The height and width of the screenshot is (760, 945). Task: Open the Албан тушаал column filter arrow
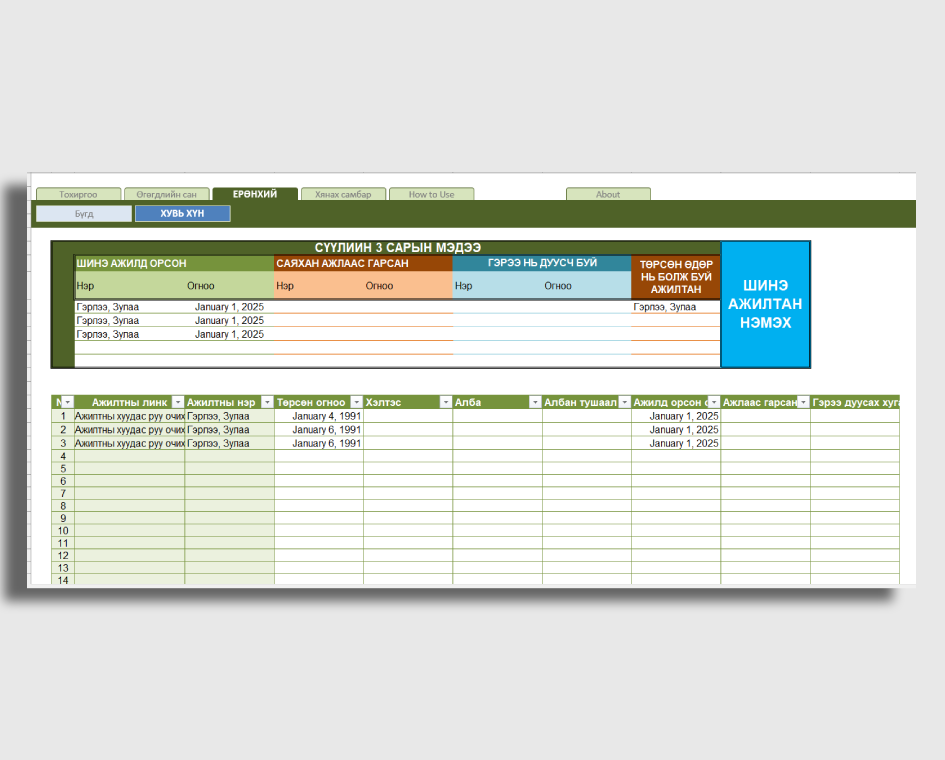coord(624,402)
